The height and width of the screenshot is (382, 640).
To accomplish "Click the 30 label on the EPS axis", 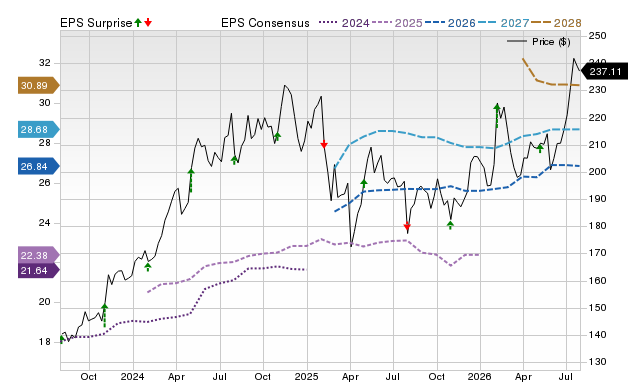I will click(45, 103).
